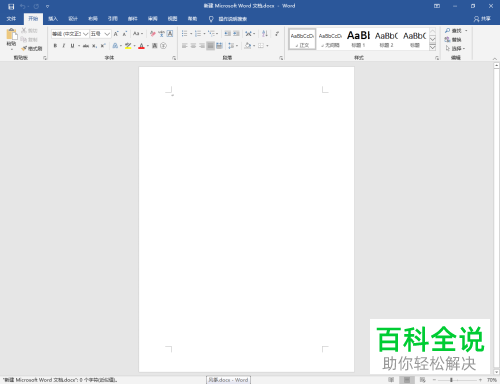
Task: Click the 70% zoom level in status bar
Action: pyautogui.click(x=492, y=380)
